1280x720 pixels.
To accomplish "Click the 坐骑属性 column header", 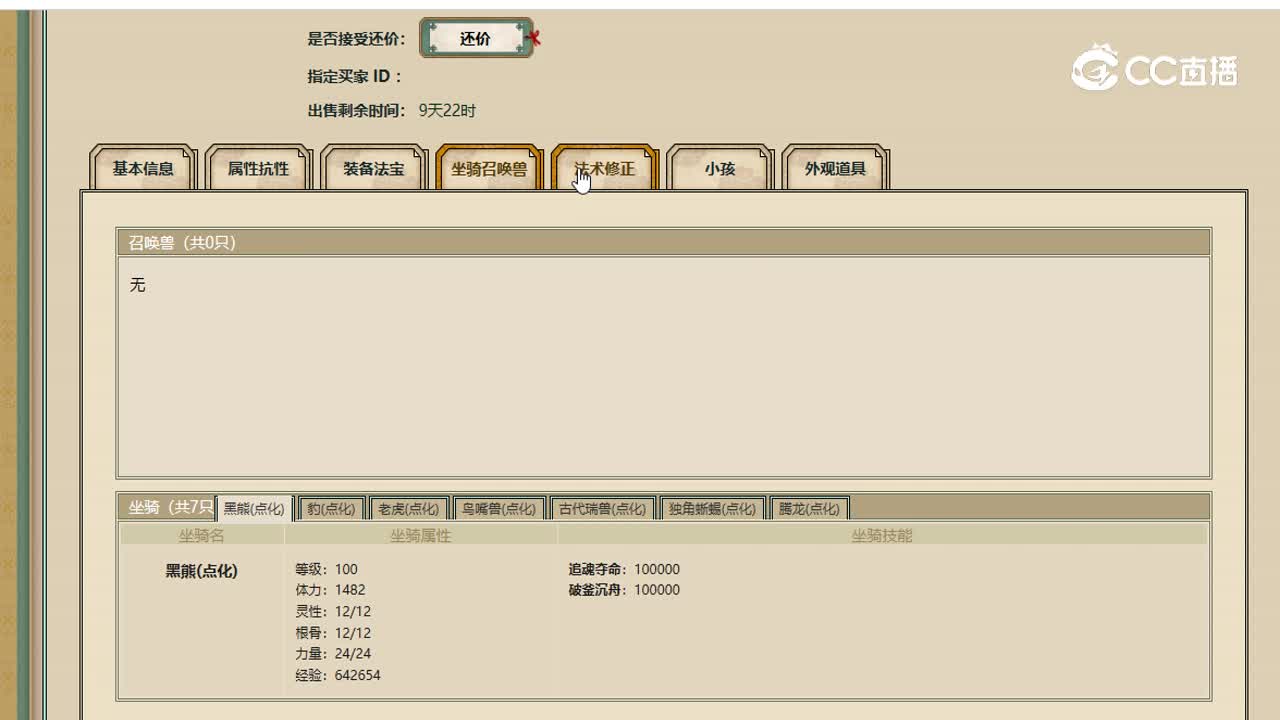I will [421, 536].
